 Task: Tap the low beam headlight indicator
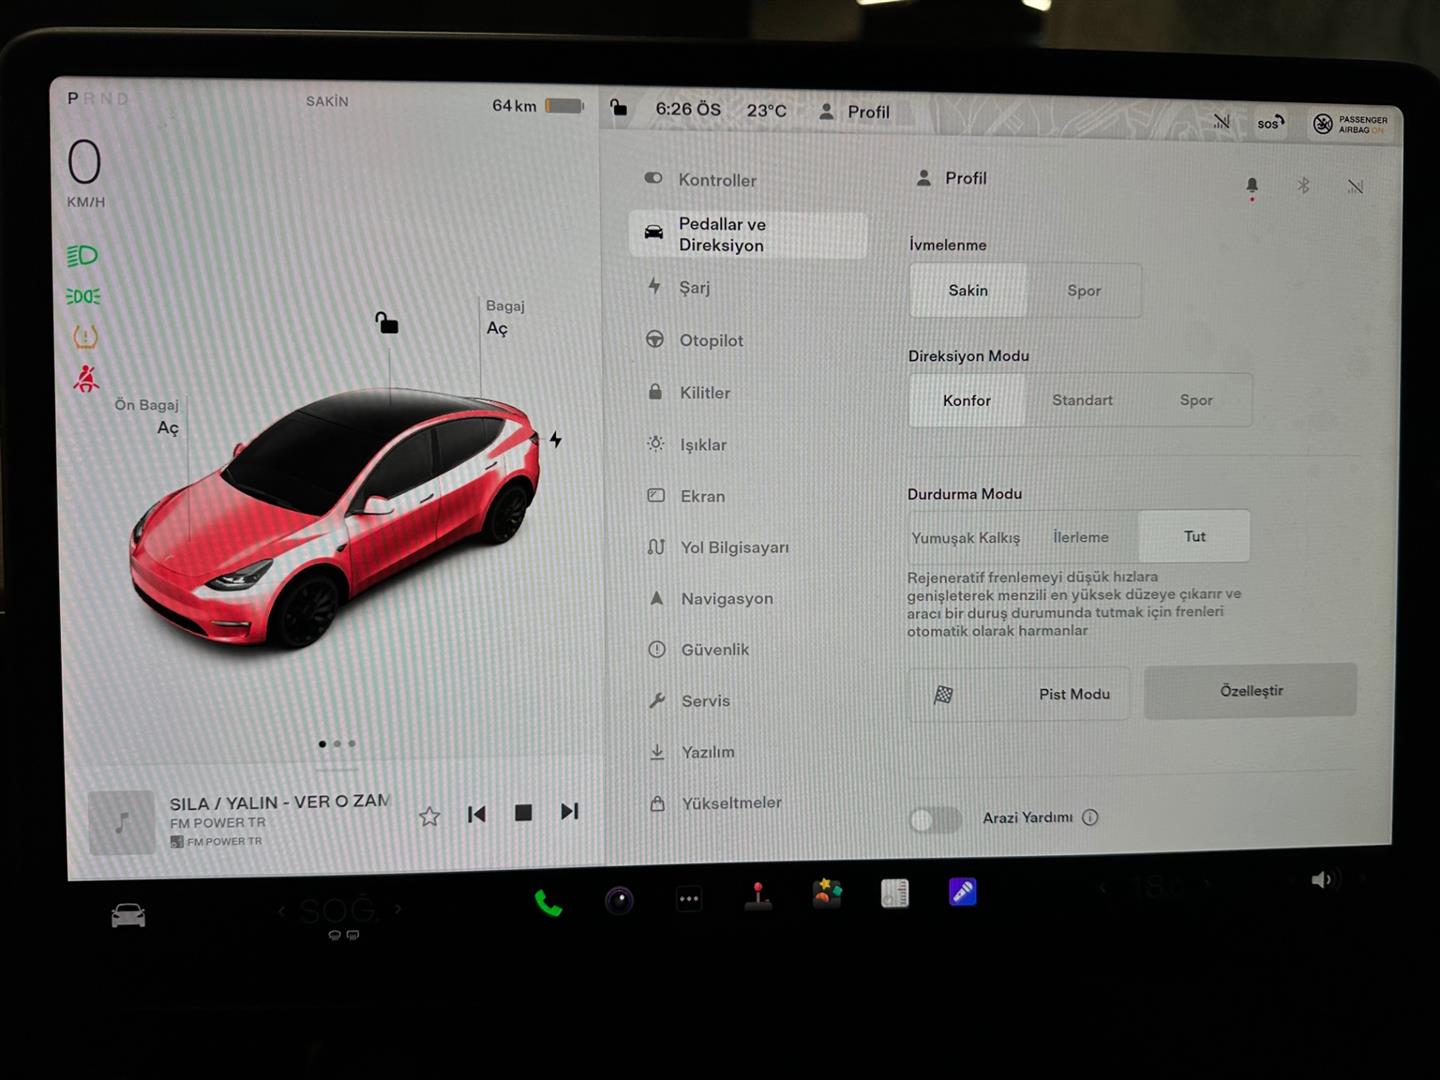82,256
